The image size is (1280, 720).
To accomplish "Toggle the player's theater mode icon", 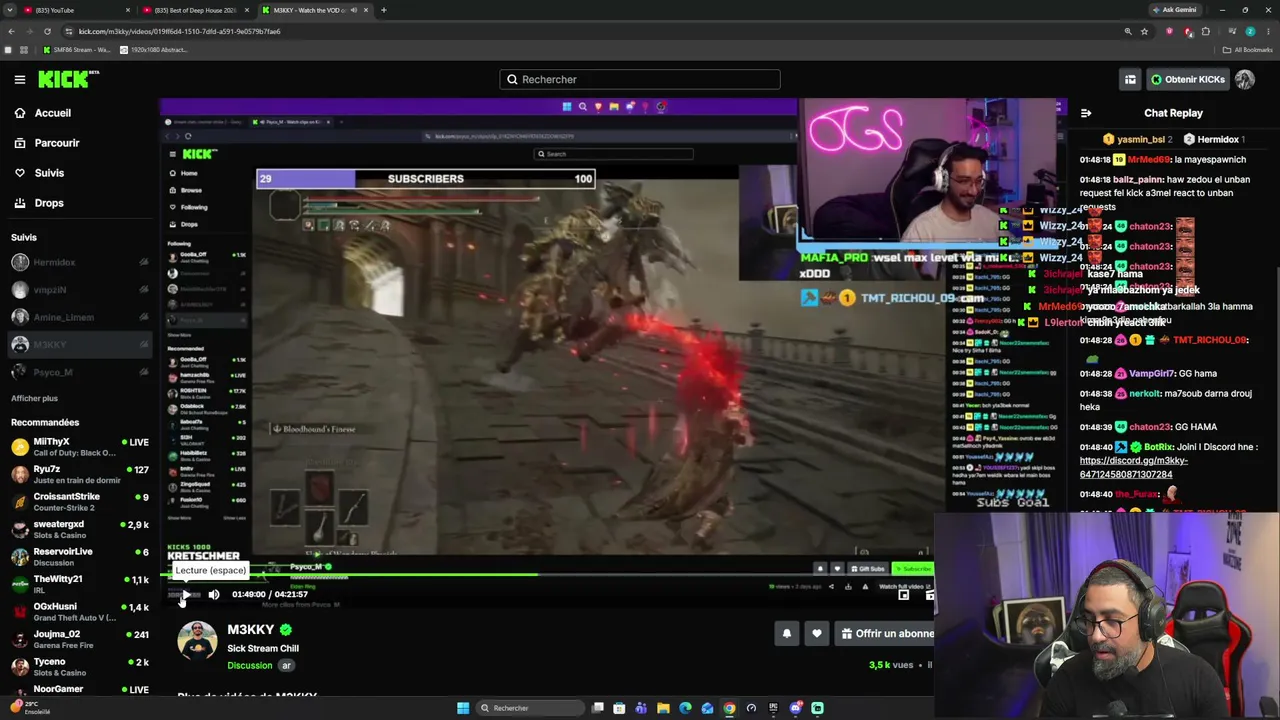I will [903, 595].
